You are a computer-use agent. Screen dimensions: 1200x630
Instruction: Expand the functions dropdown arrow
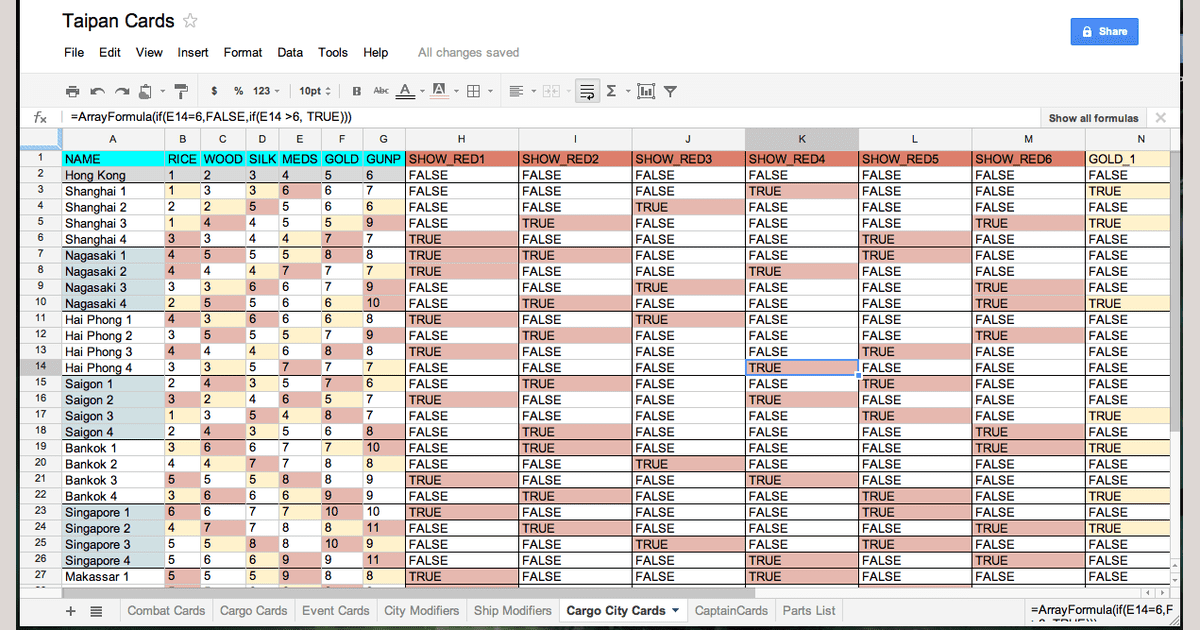pos(626,91)
